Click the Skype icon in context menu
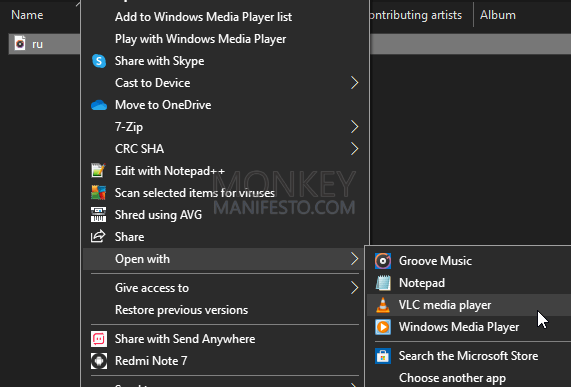The width and height of the screenshot is (571, 387). [99, 61]
